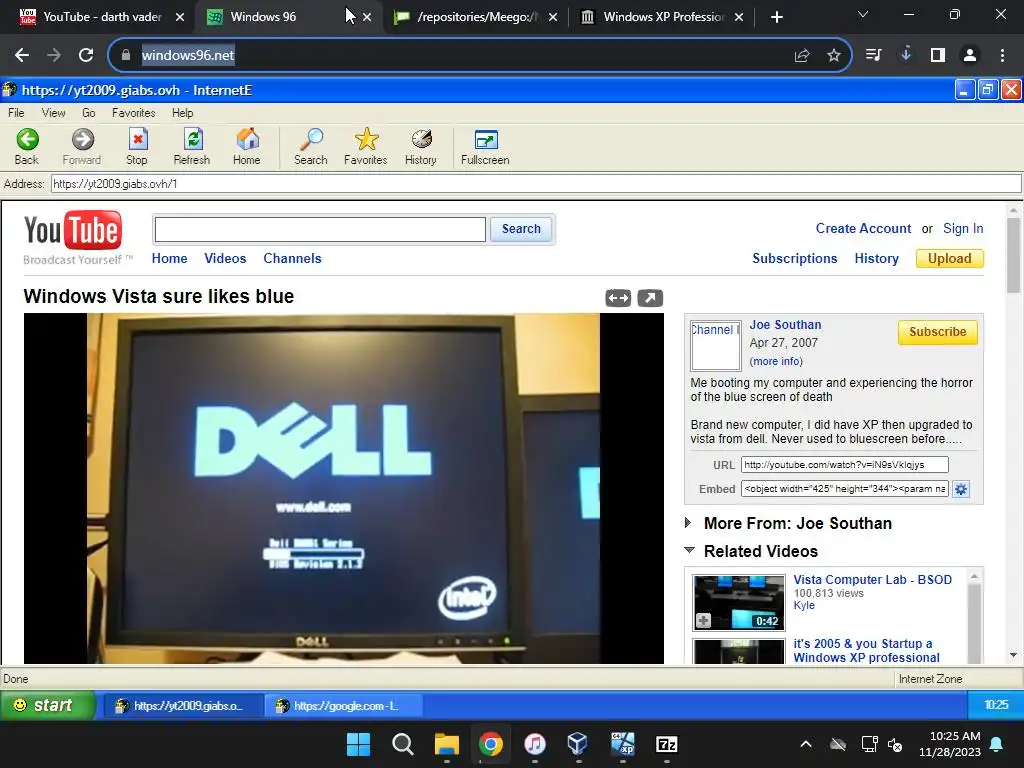Expand description with (more info)
1024x768 pixels.
[x=776, y=361]
